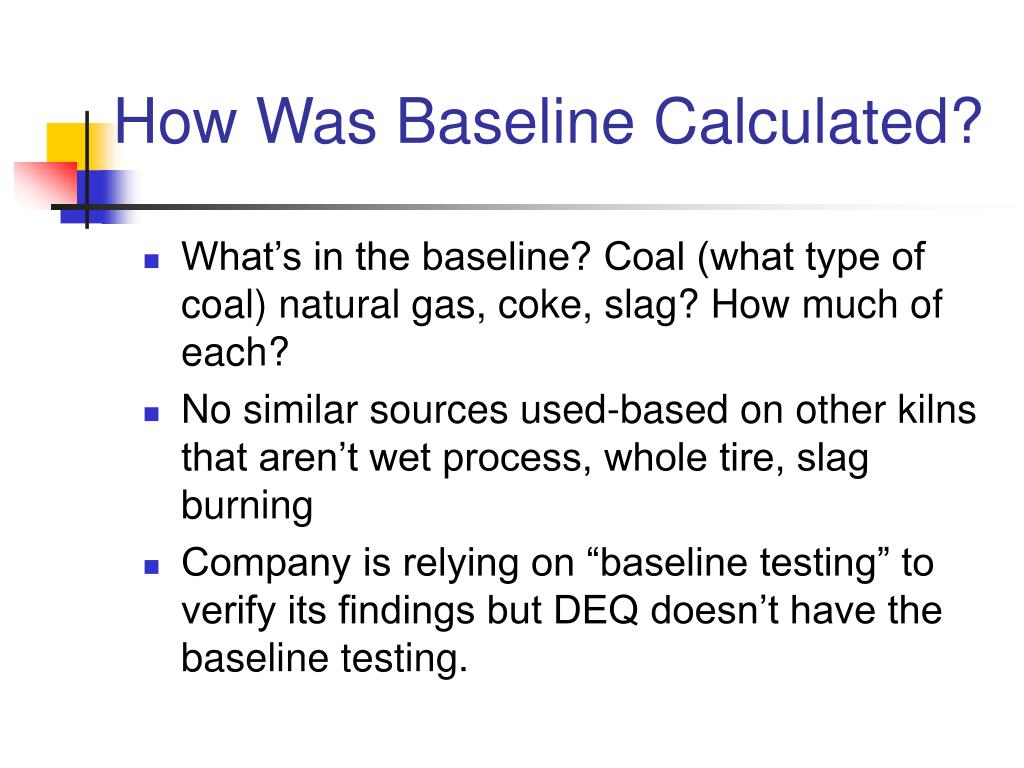
Task: Click the word 'each?' in first bullet
Action: (235, 353)
